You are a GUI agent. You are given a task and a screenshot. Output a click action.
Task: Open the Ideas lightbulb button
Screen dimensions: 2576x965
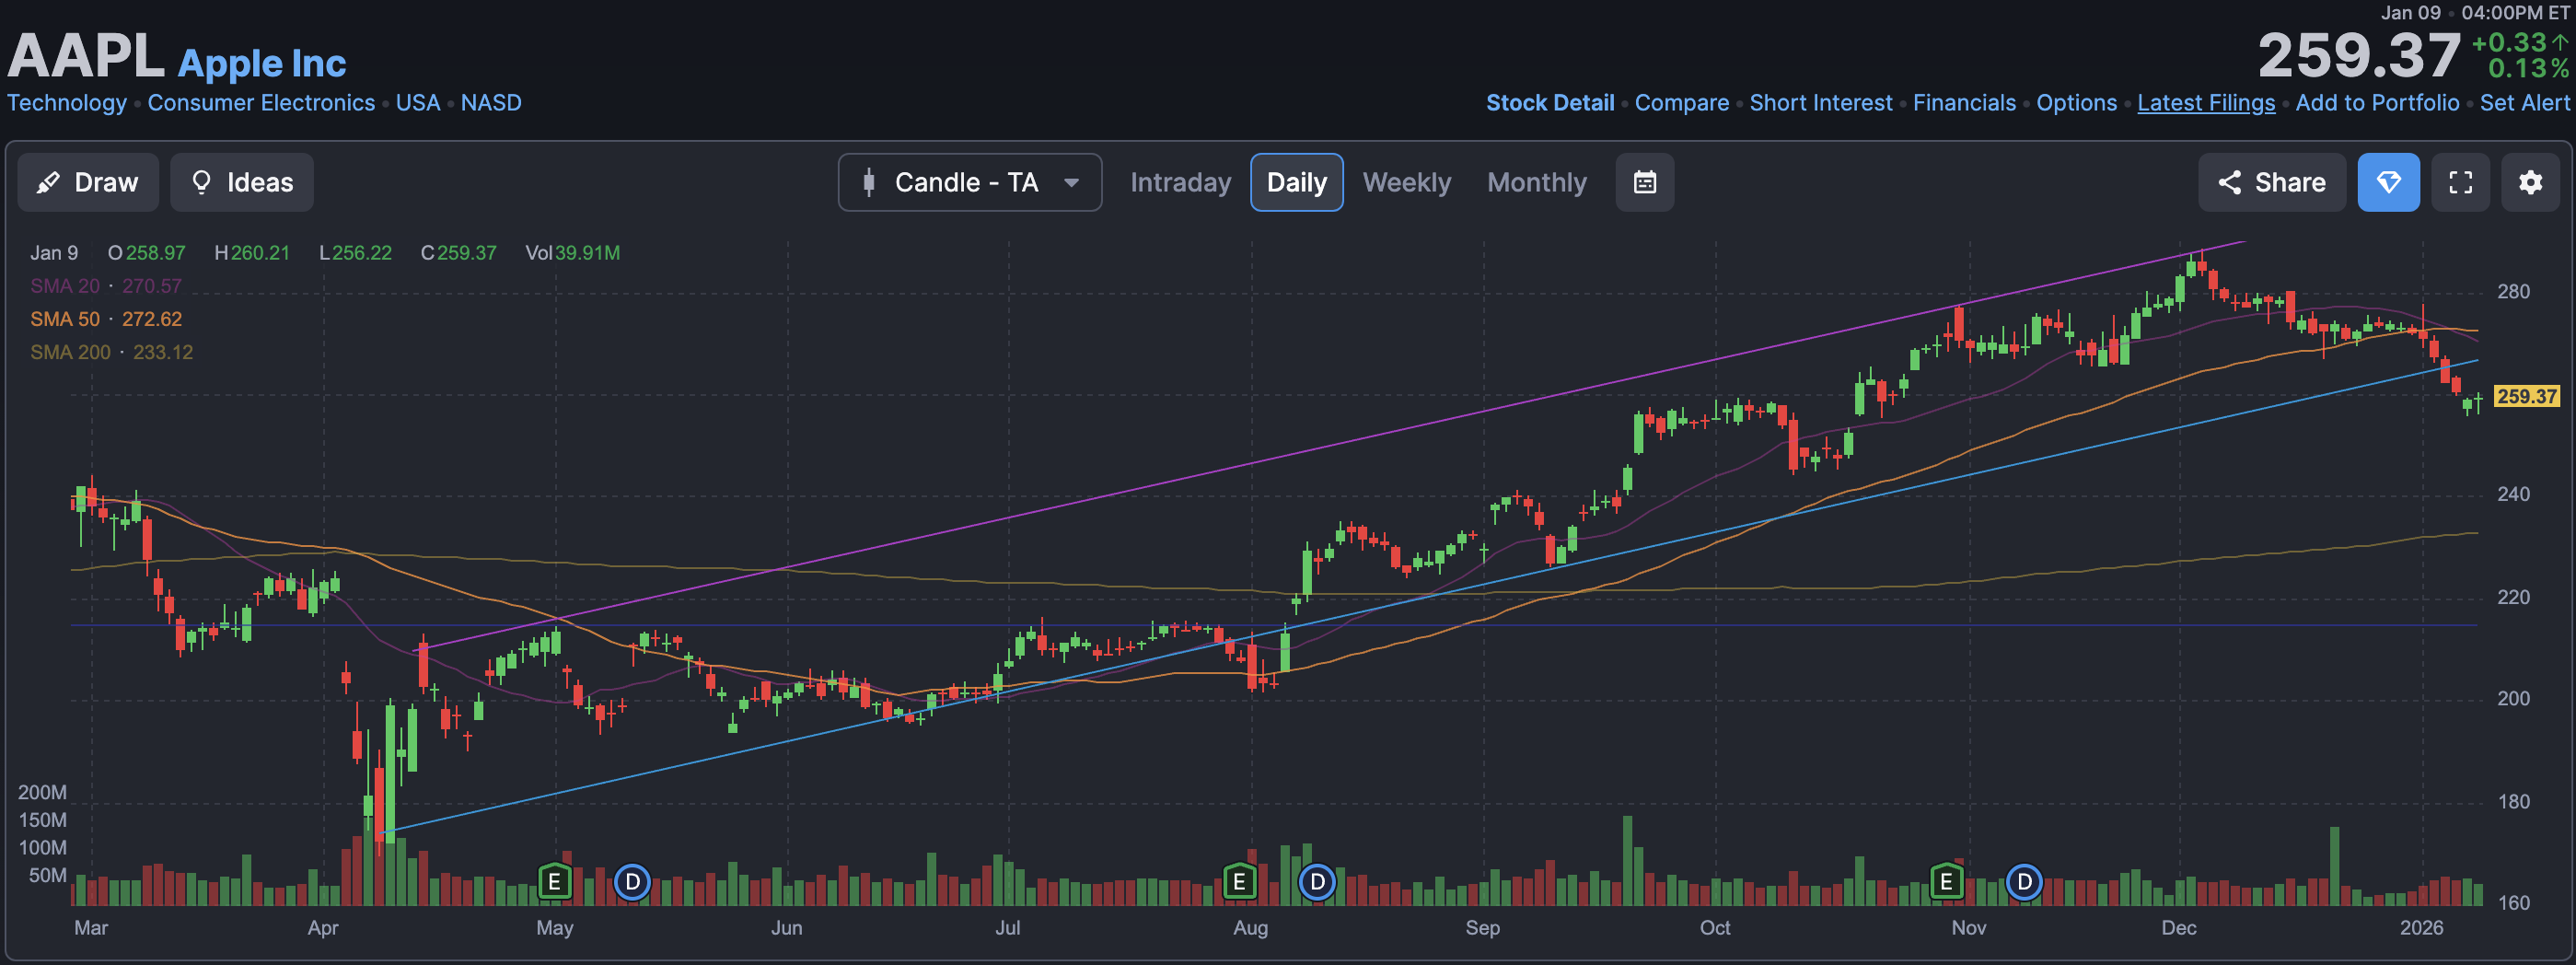[242, 182]
